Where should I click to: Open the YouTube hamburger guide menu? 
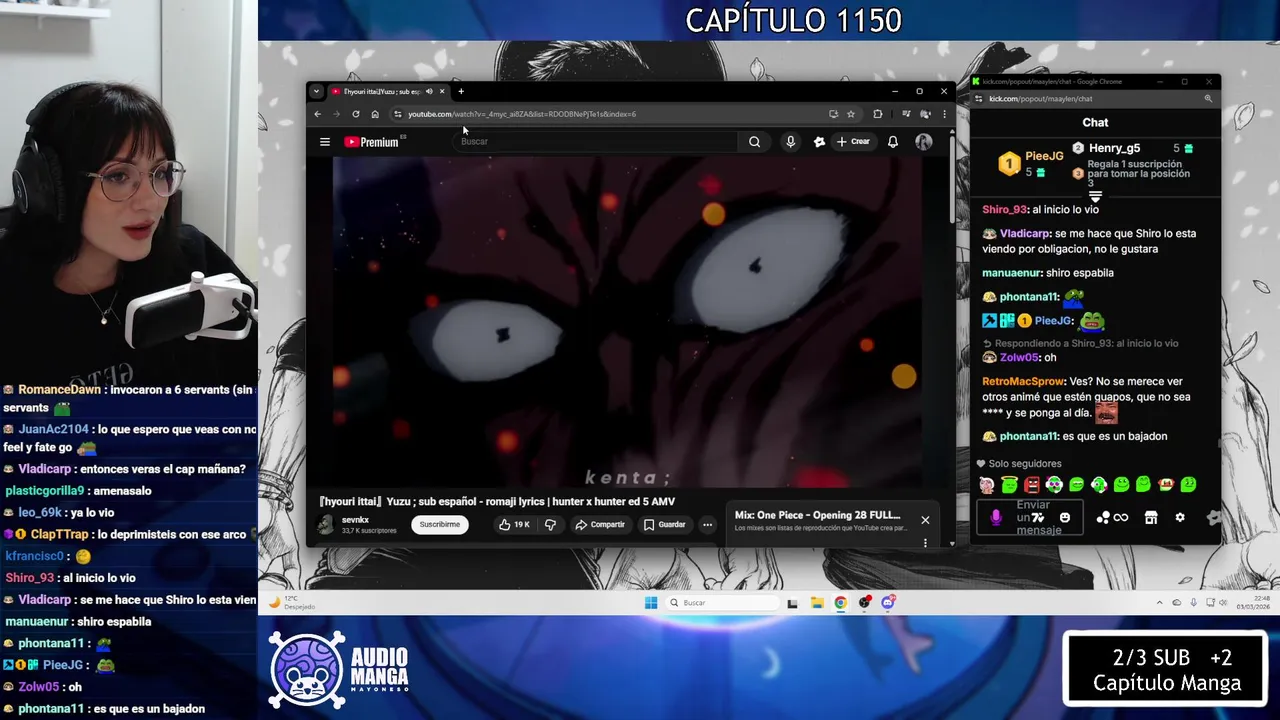tap(325, 142)
